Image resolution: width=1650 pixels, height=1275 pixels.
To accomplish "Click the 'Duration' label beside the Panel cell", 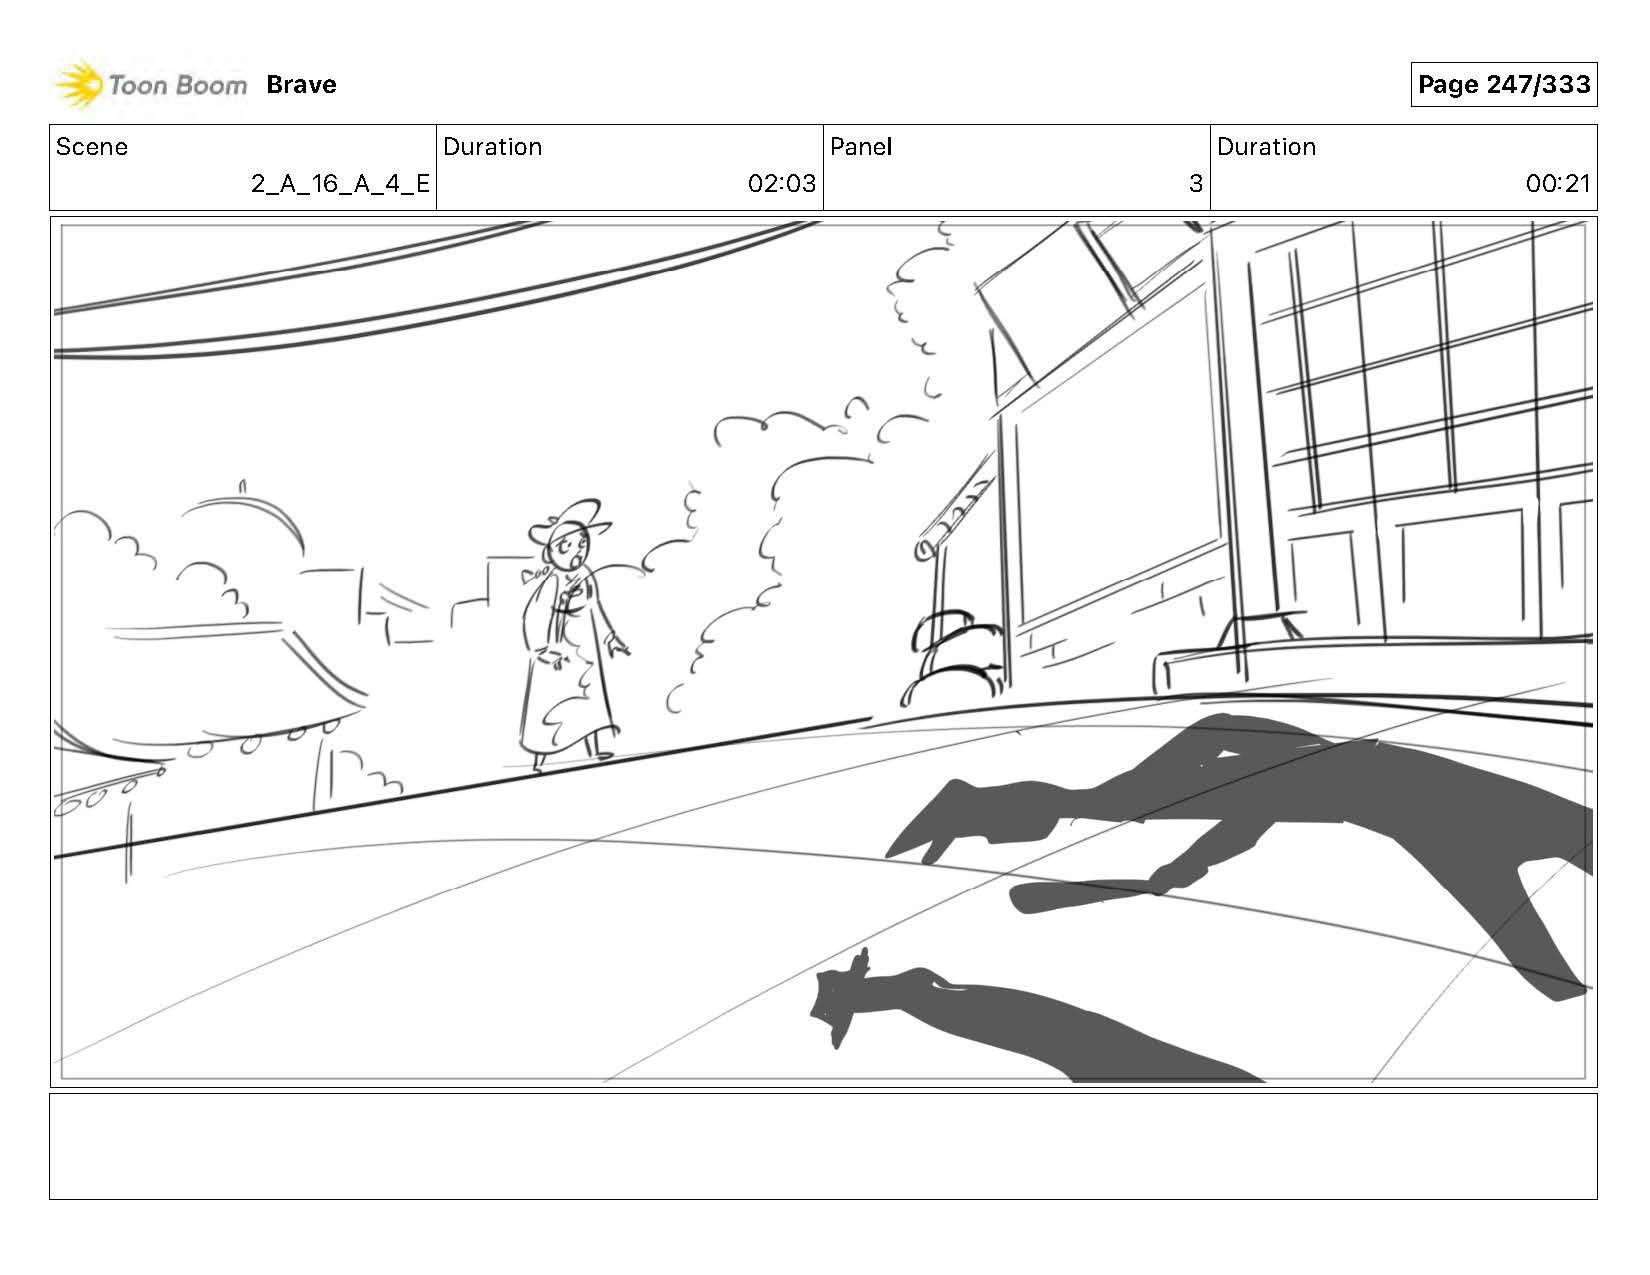I will [x=1266, y=147].
